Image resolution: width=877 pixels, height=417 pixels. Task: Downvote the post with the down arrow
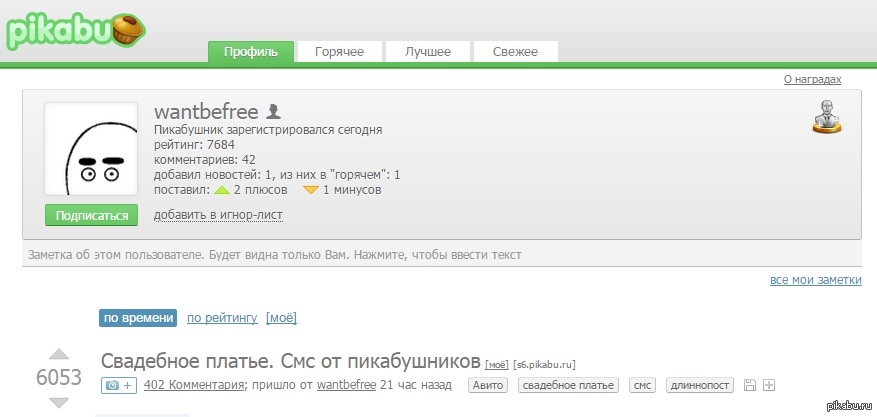pyautogui.click(x=59, y=402)
